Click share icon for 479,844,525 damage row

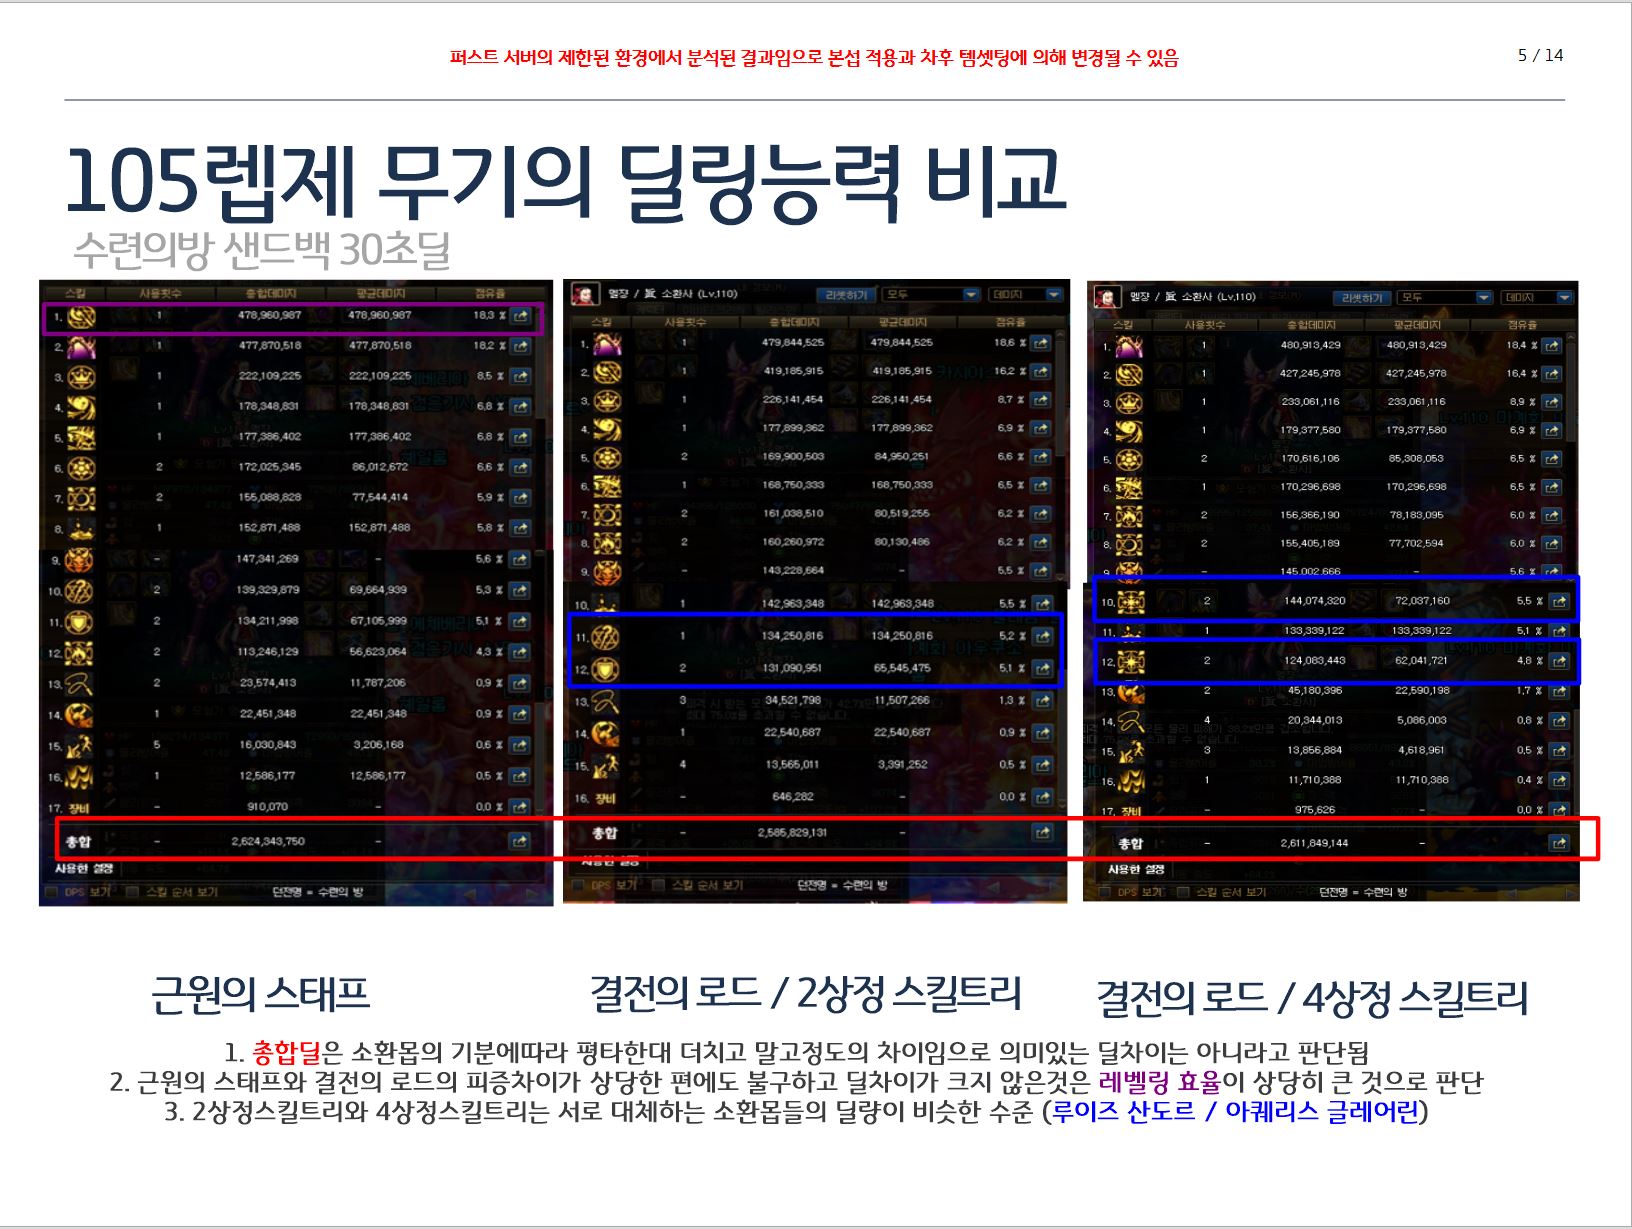(x=1042, y=343)
